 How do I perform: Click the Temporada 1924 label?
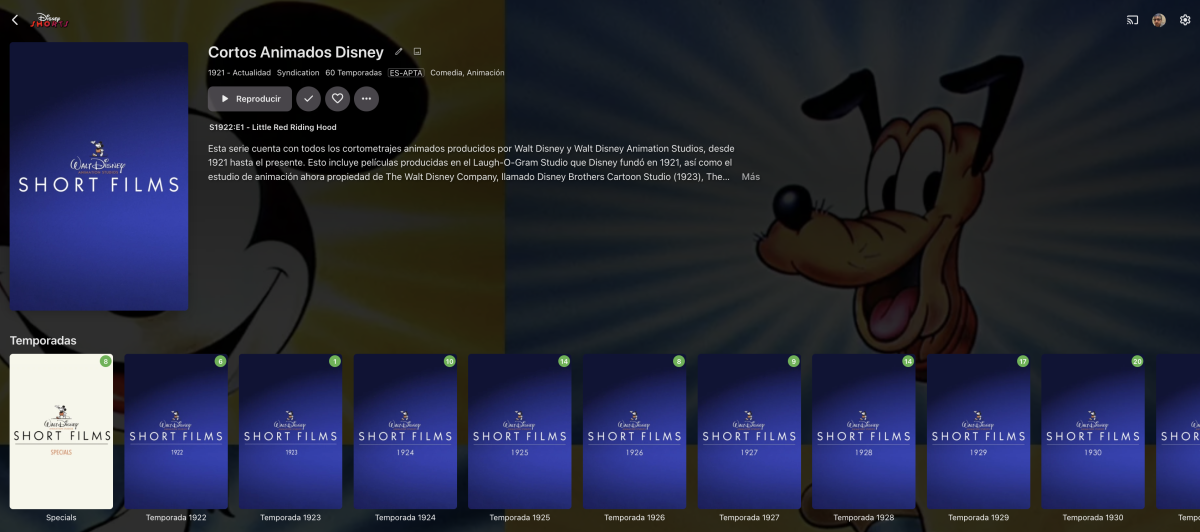405,518
